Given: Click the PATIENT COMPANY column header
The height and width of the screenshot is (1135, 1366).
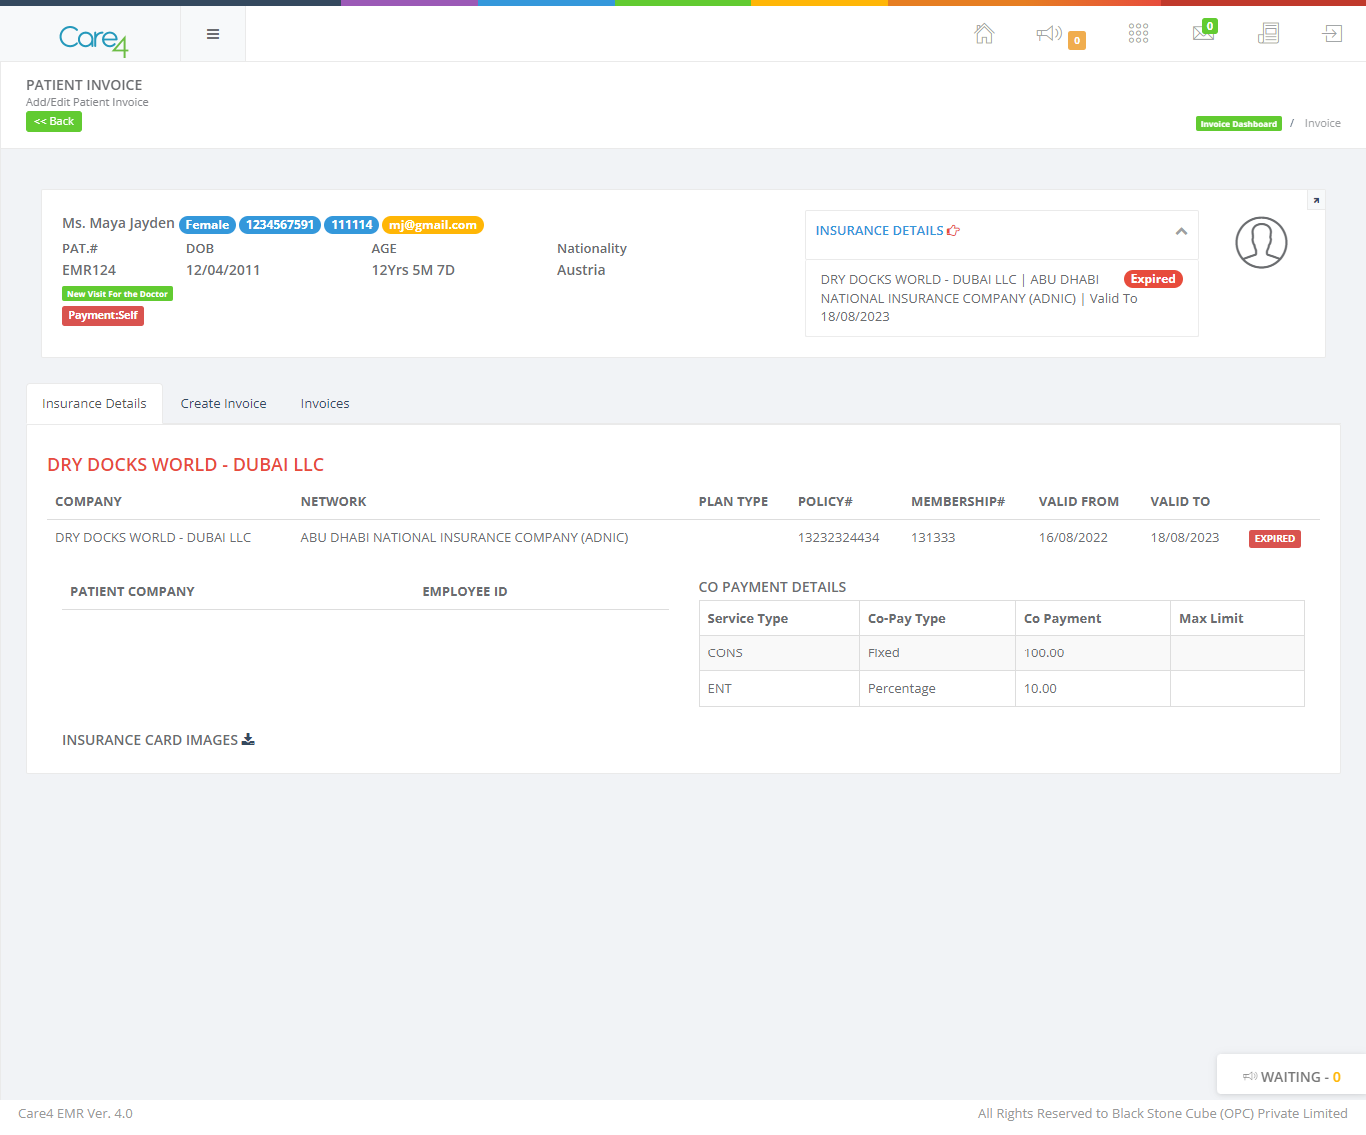Looking at the screenshot, I should tap(132, 592).
